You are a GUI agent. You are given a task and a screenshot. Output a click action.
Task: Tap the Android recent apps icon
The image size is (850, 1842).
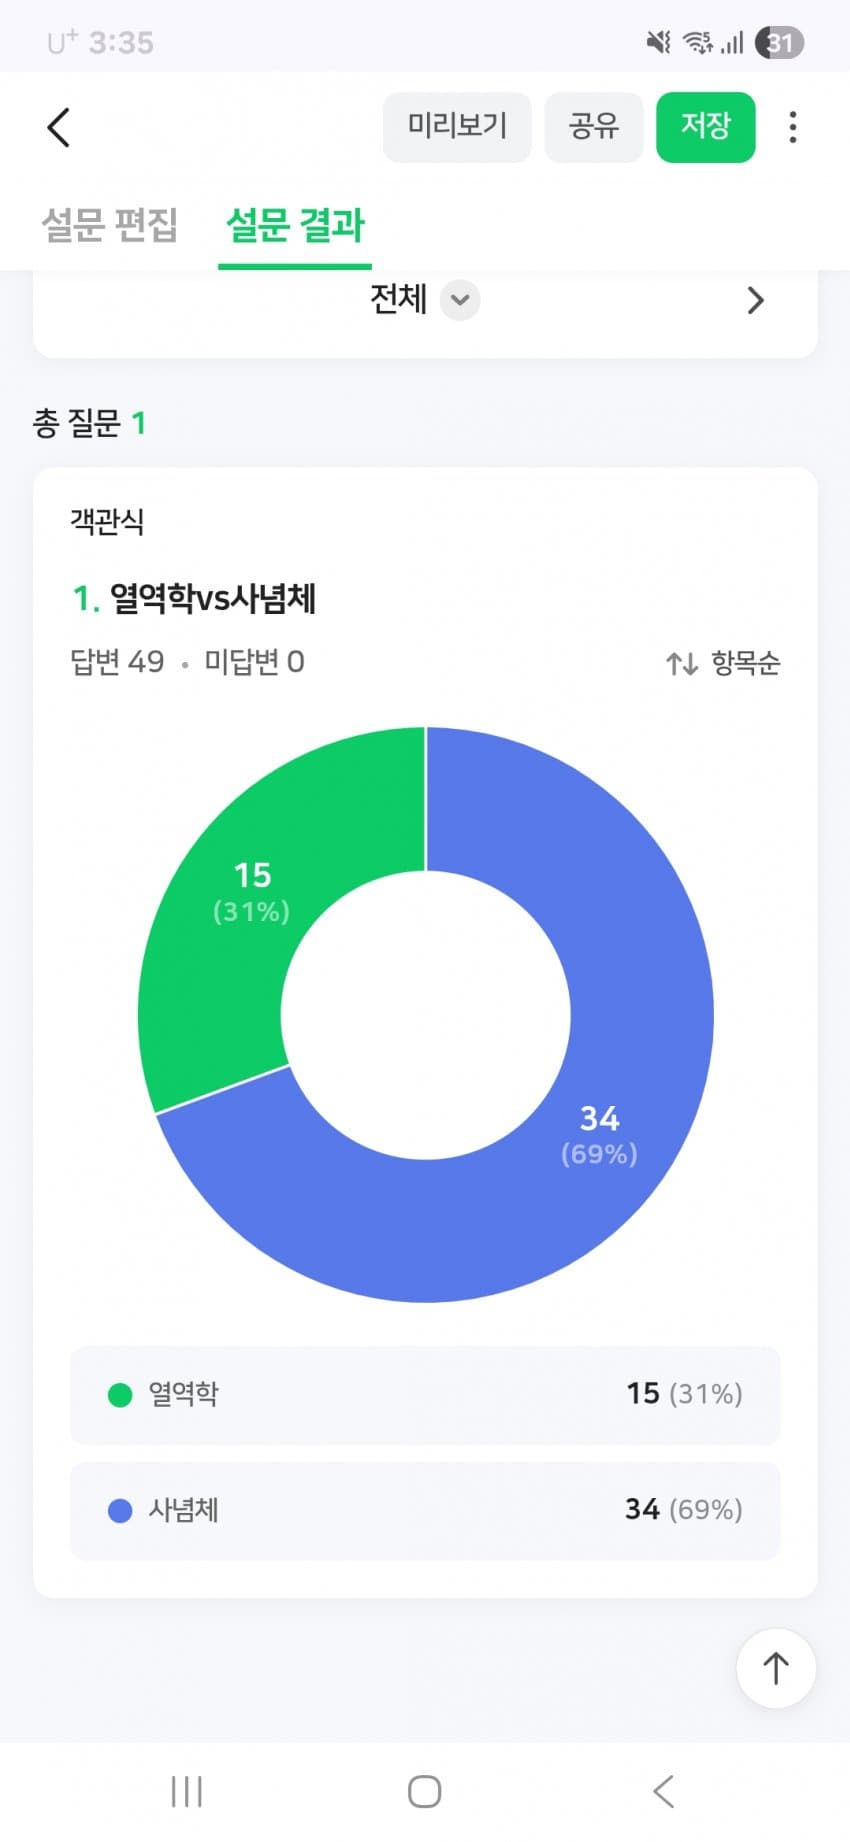click(x=187, y=1791)
